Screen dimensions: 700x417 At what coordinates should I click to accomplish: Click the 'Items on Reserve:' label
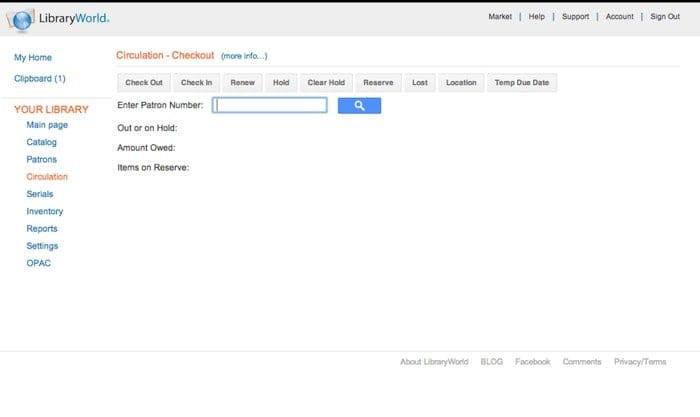point(153,167)
